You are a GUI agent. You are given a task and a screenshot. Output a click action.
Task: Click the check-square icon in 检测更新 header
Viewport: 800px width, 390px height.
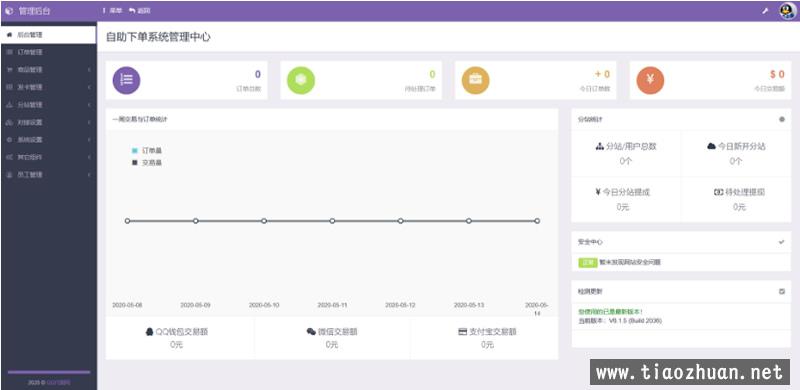(x=782, y=291)
